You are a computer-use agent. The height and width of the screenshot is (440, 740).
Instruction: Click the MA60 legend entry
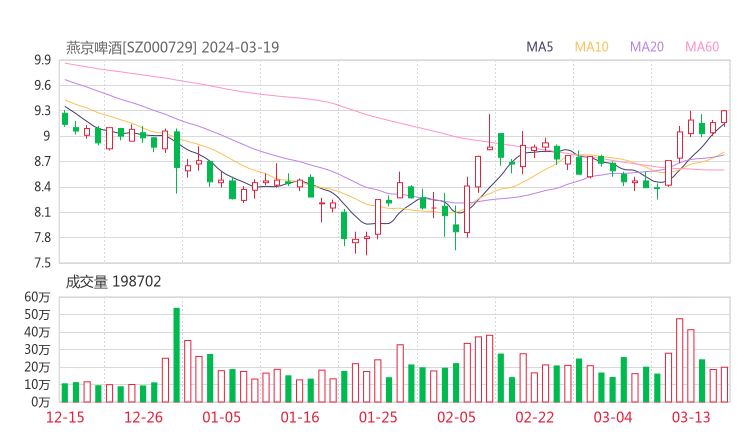coord(702,47)
